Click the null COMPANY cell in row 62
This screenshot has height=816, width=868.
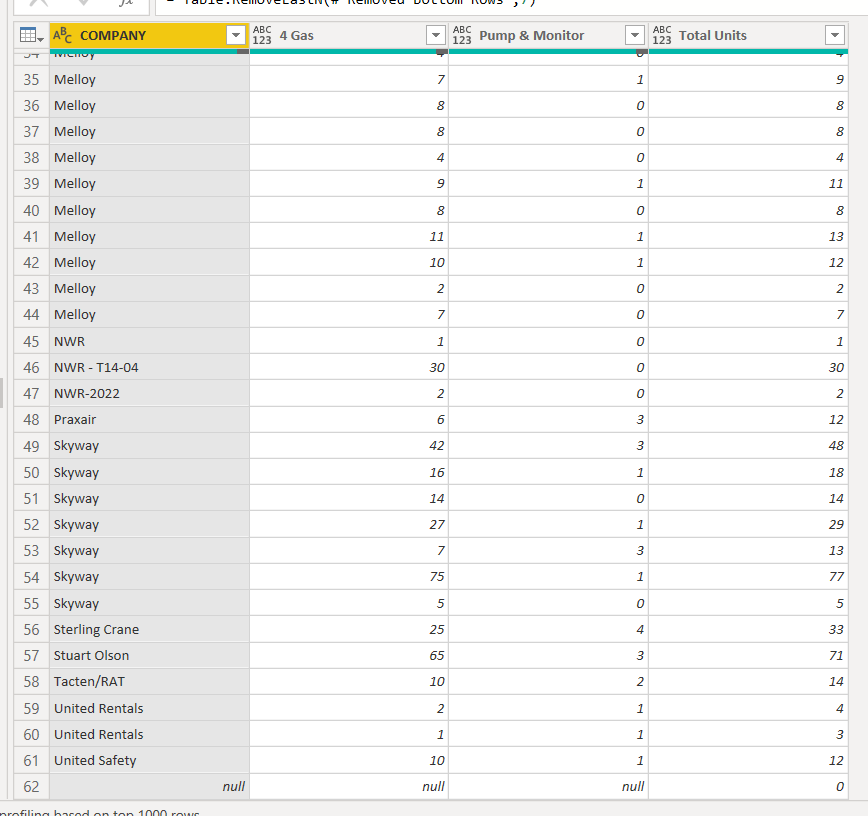click(149, 787)
